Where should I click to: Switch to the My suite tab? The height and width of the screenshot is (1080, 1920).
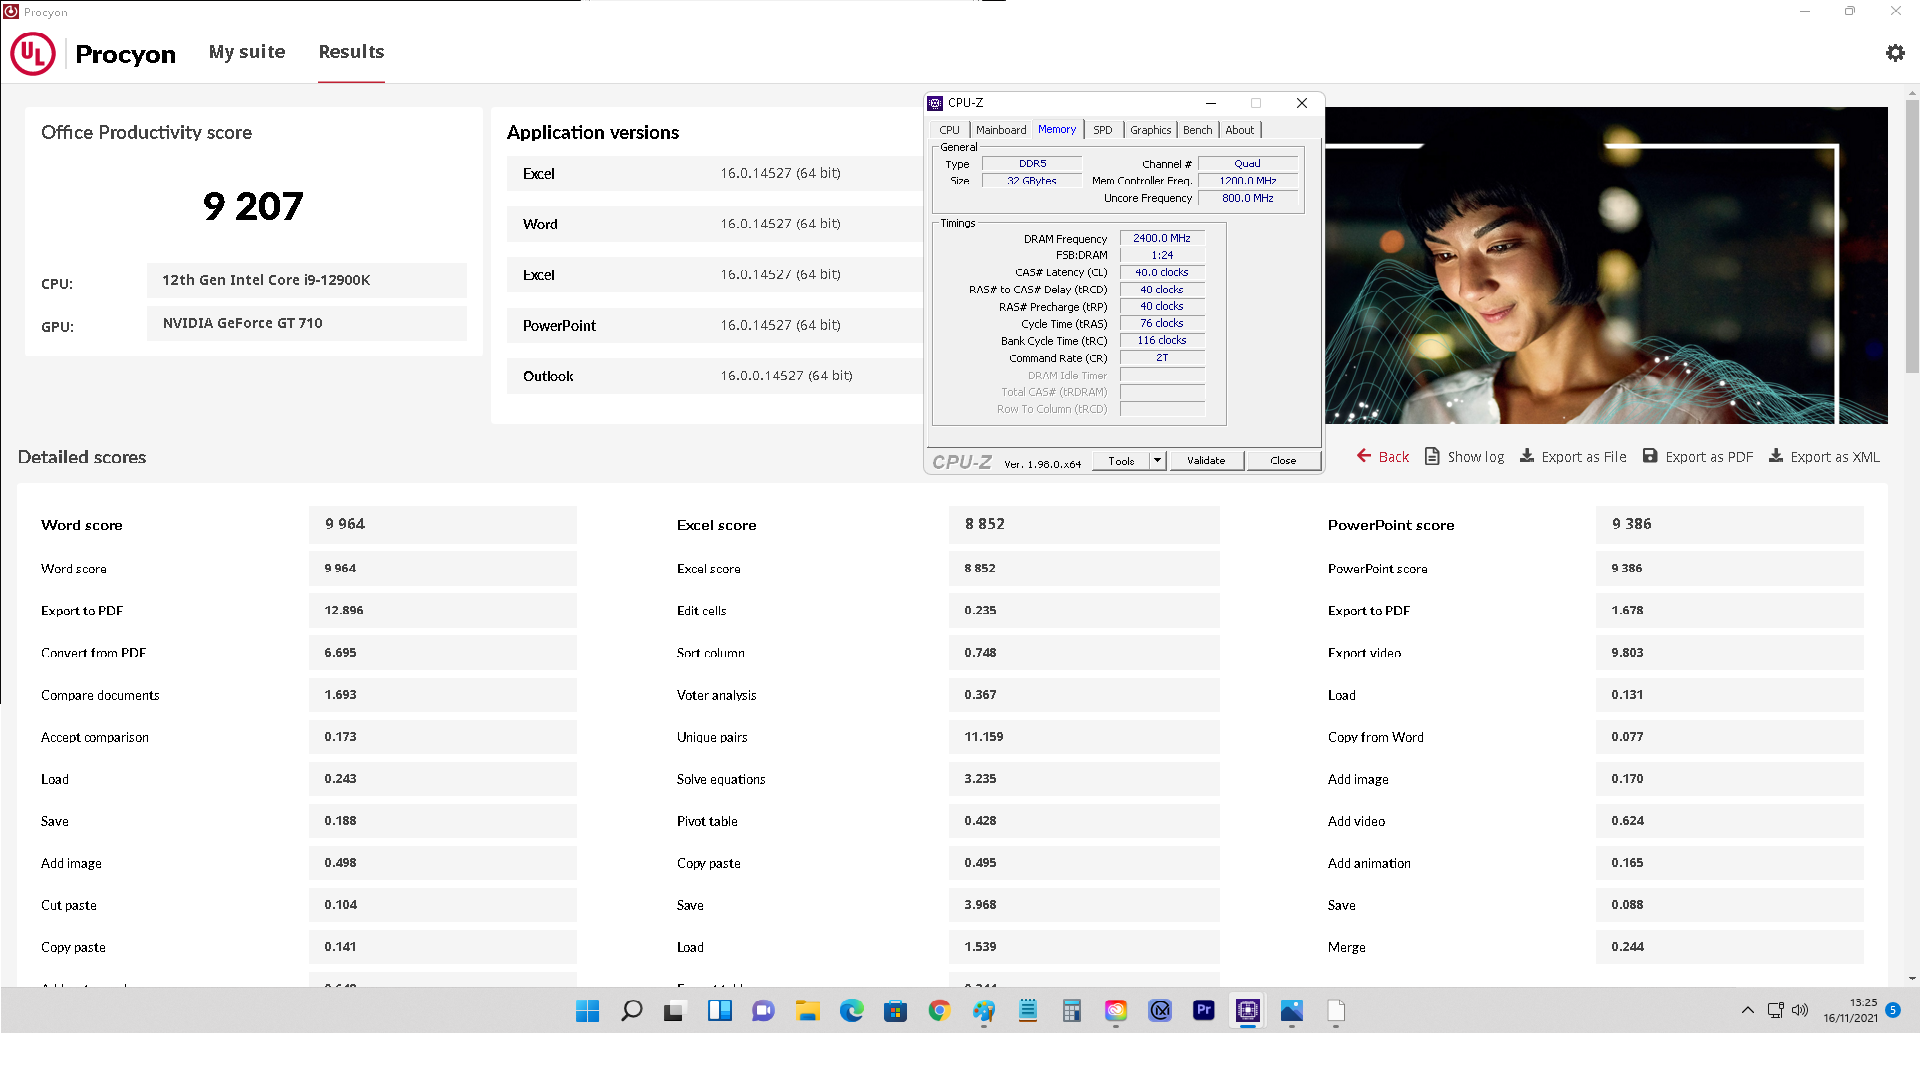pyautogui.click(x=247, y=52)
